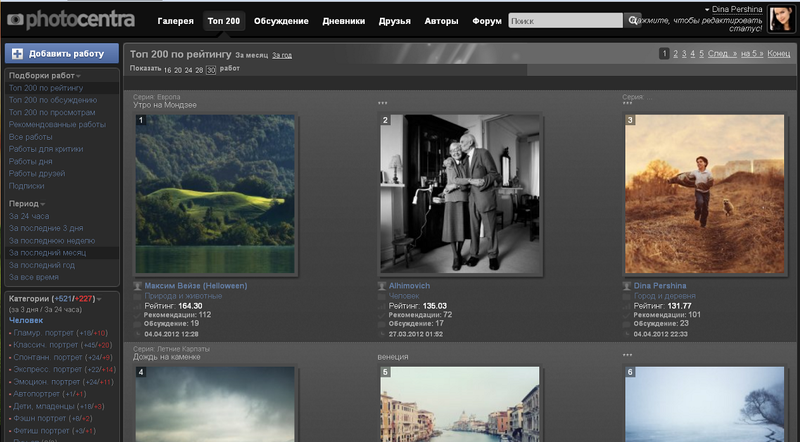The width and height of the screenshot is (800, 442).
Task: Click author icon beside Максим Вейзе
Action: pos(138,286)
